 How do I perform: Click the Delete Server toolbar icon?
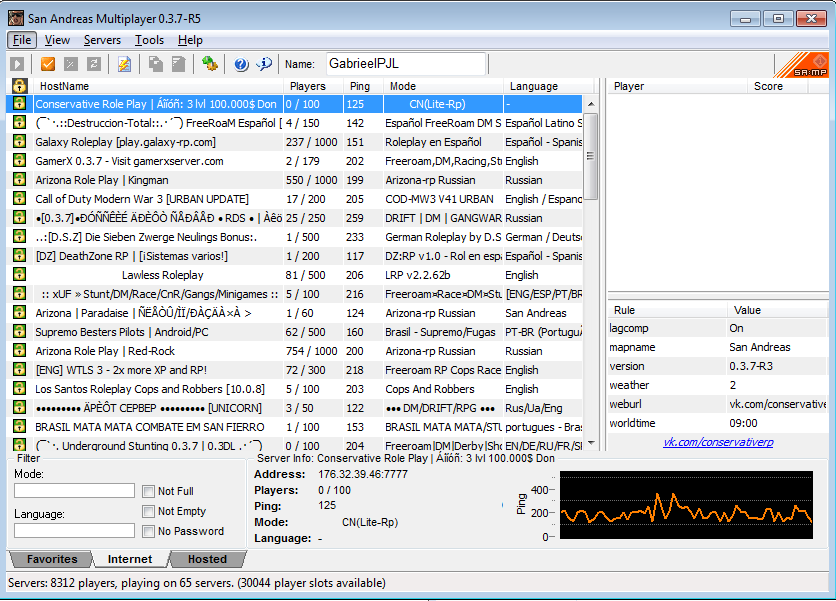tap(70, 64)
